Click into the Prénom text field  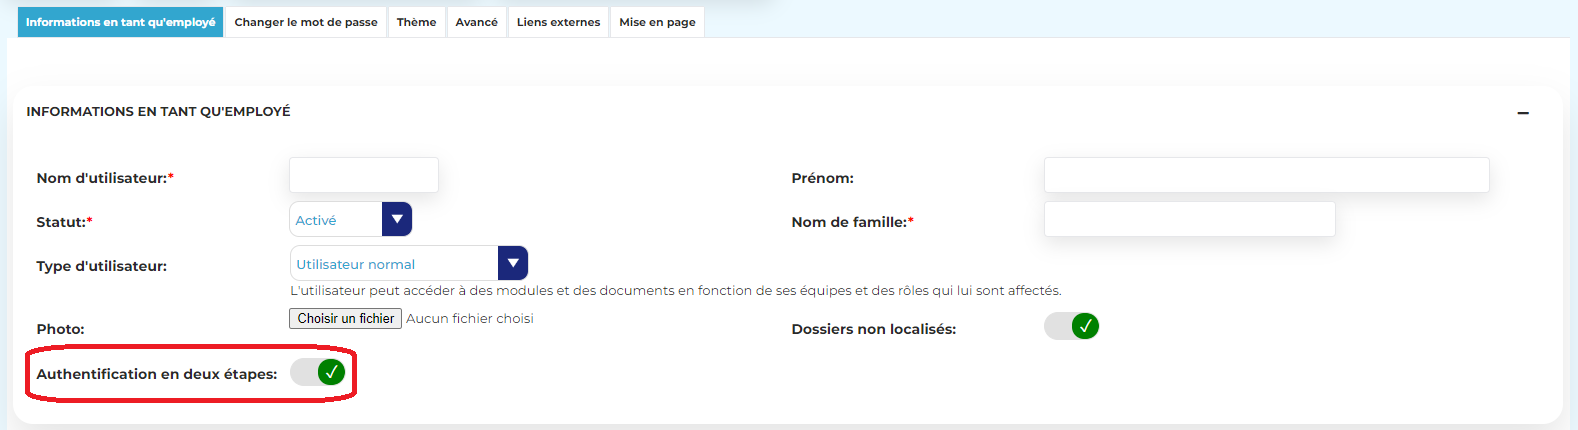pyautogui.click(x=1266, y=175)
